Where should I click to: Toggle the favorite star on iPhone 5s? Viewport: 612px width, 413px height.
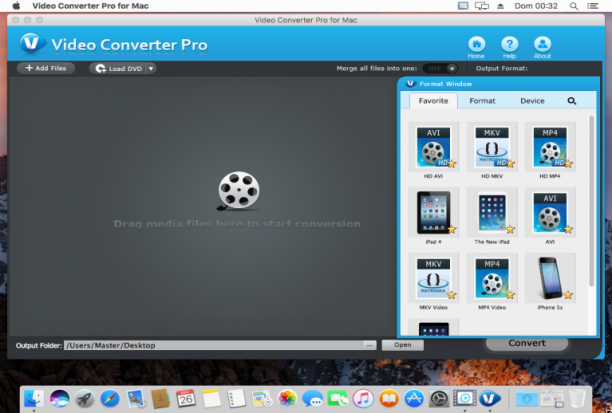[x=569, y=295]
